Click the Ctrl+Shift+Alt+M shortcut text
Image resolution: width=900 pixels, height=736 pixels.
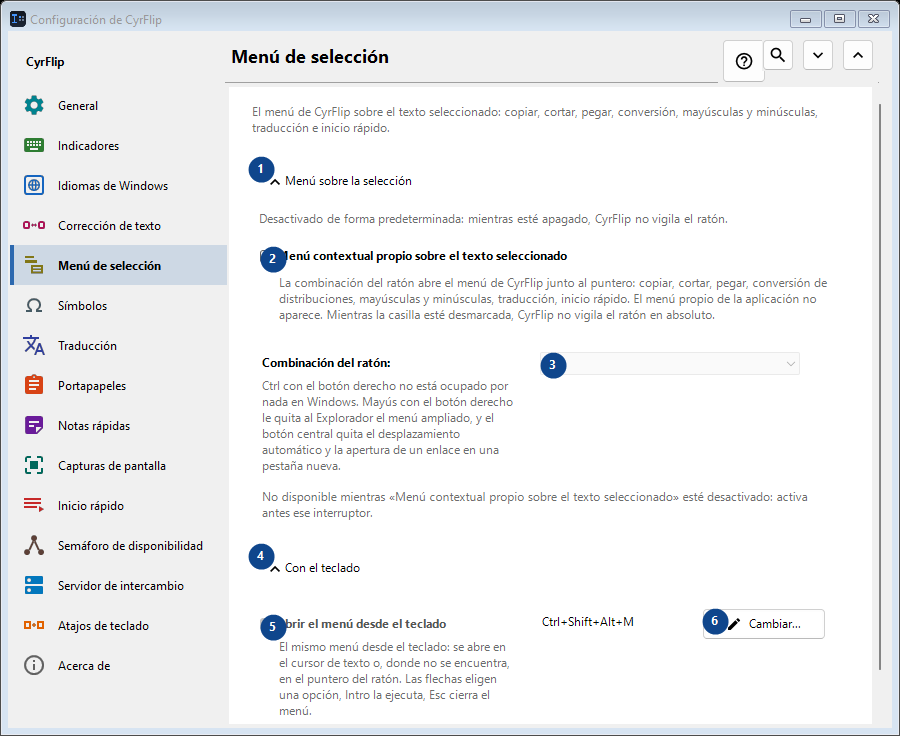click(588, 622)
